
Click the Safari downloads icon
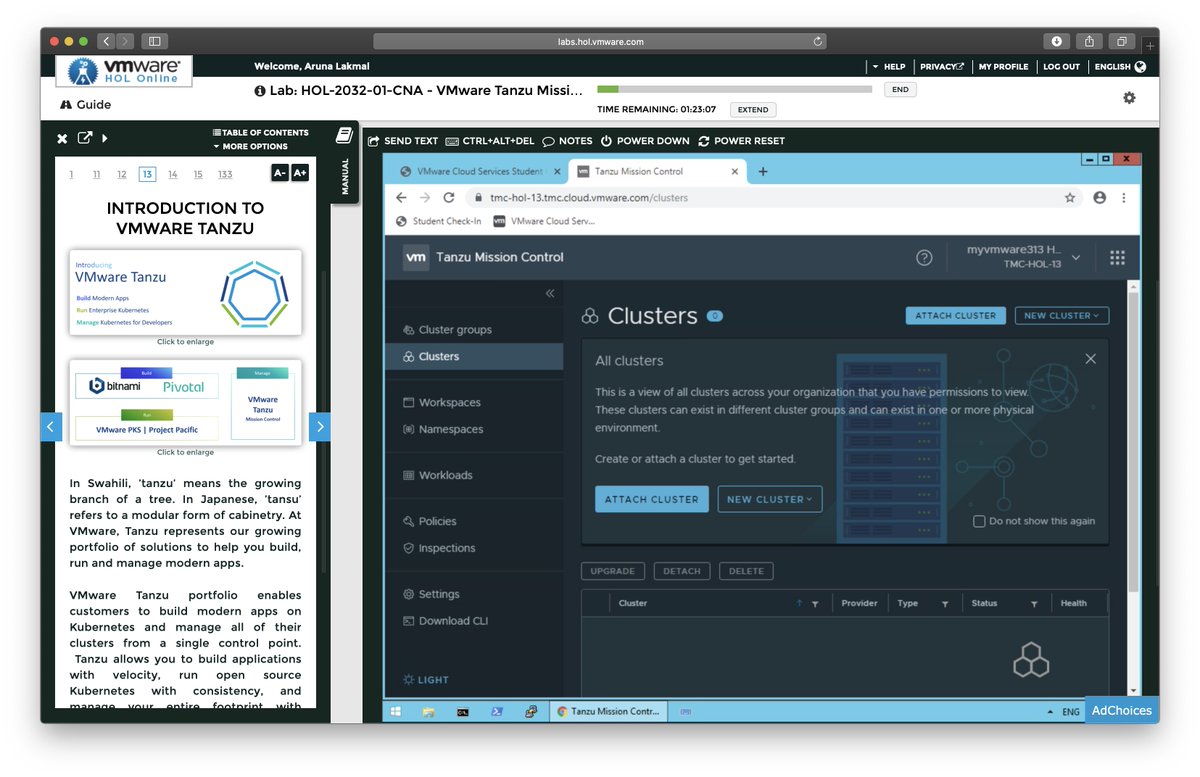[x=1056, y=41]
